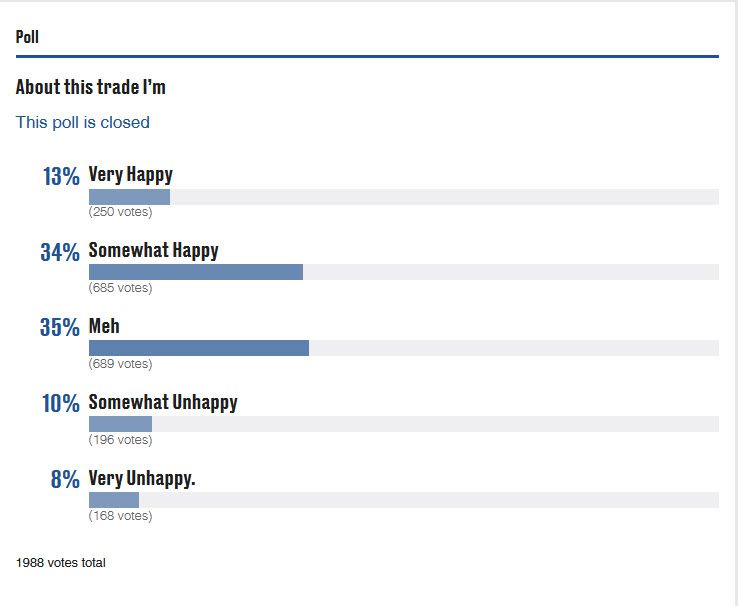Click the 34% percentage figure
The width and height of the screenshot is (739, 606).
(59, 253)
